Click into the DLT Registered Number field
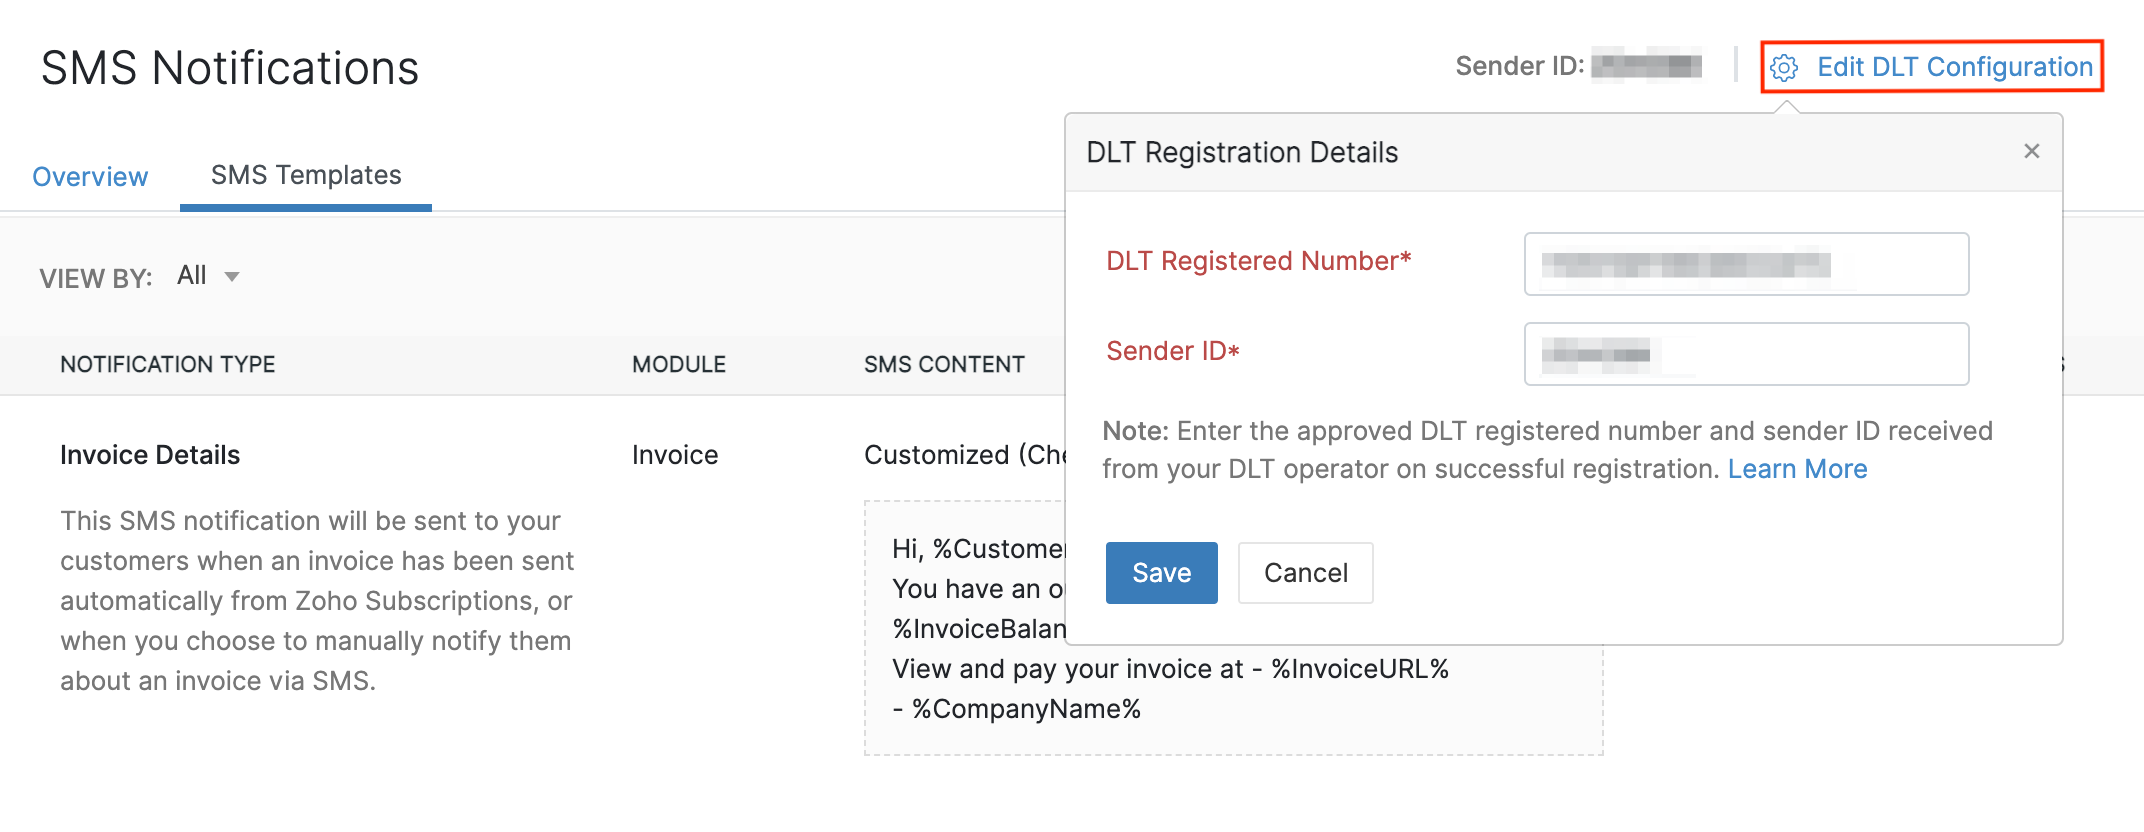Viewport: 2144px width, 832px height. pos(1745,264)
